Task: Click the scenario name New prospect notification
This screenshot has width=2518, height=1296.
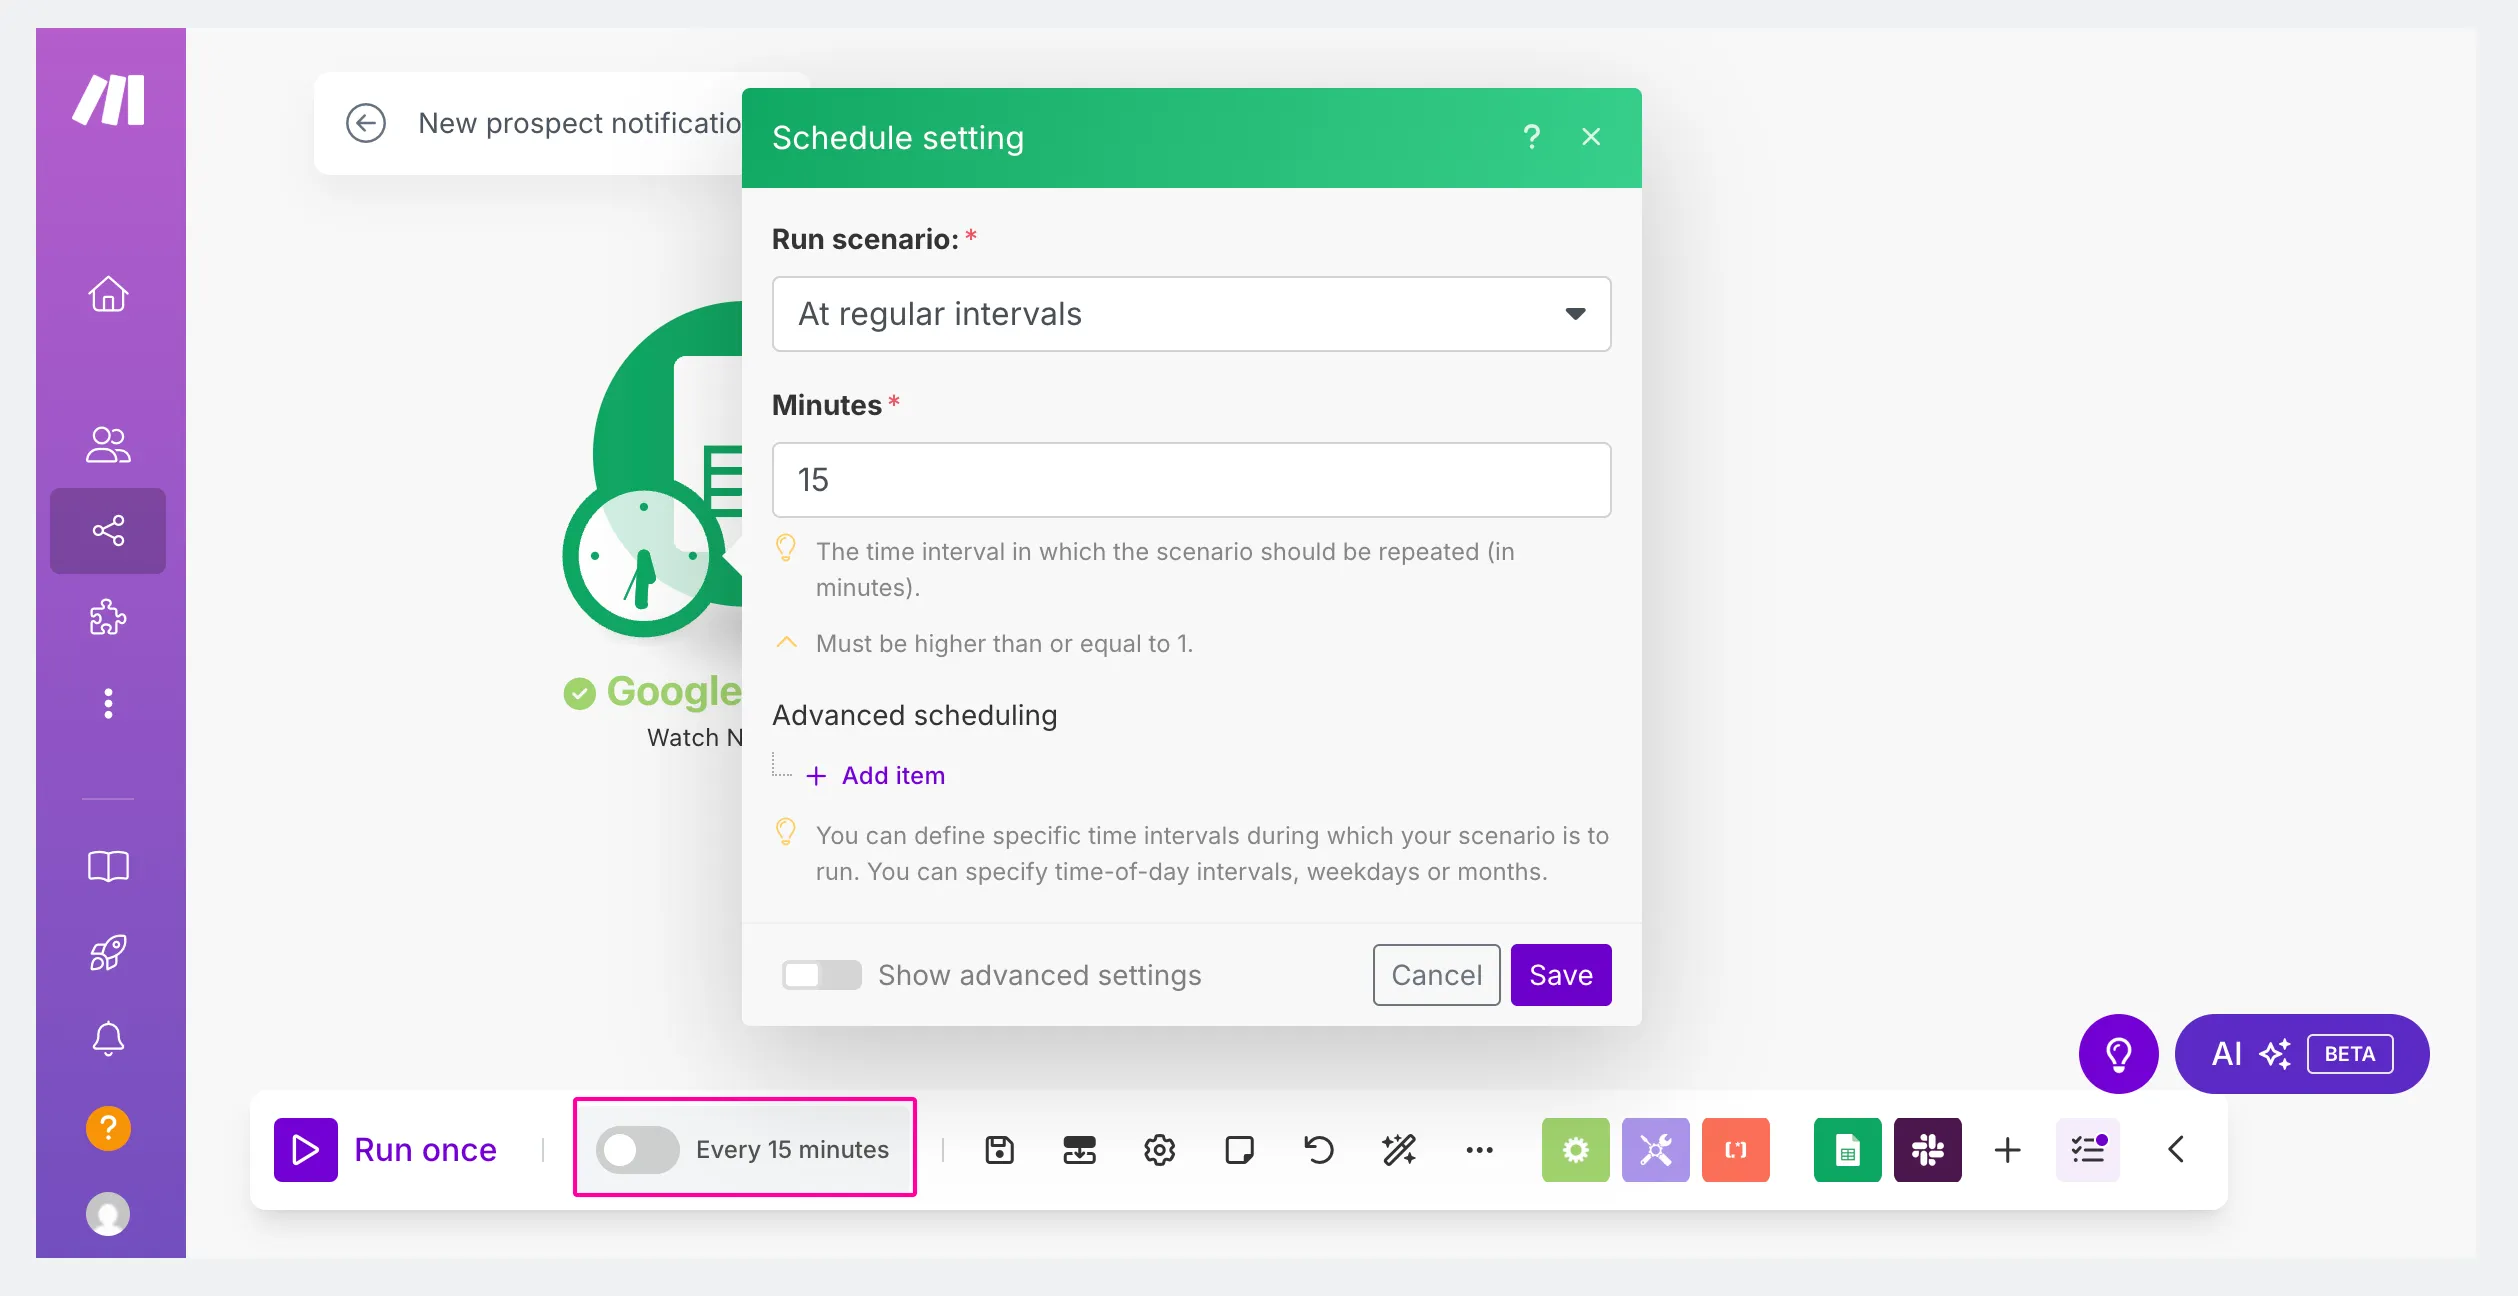Action: click(580, 123)
